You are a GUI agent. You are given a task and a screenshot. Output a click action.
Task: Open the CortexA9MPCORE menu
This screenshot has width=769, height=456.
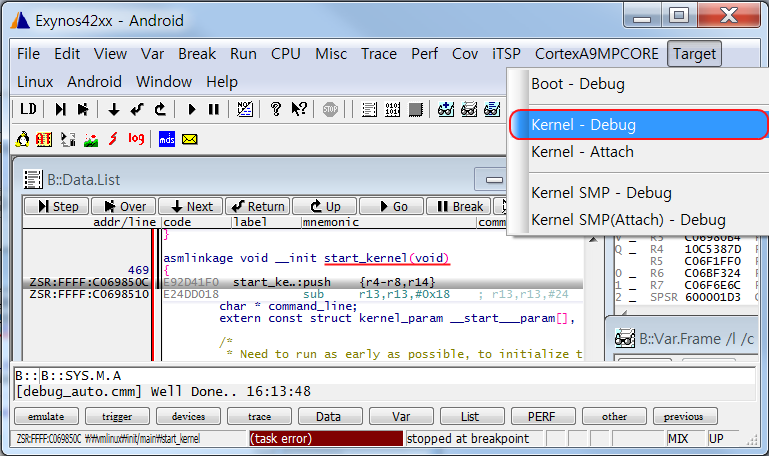pyautogui.click(x=599, y=54)
